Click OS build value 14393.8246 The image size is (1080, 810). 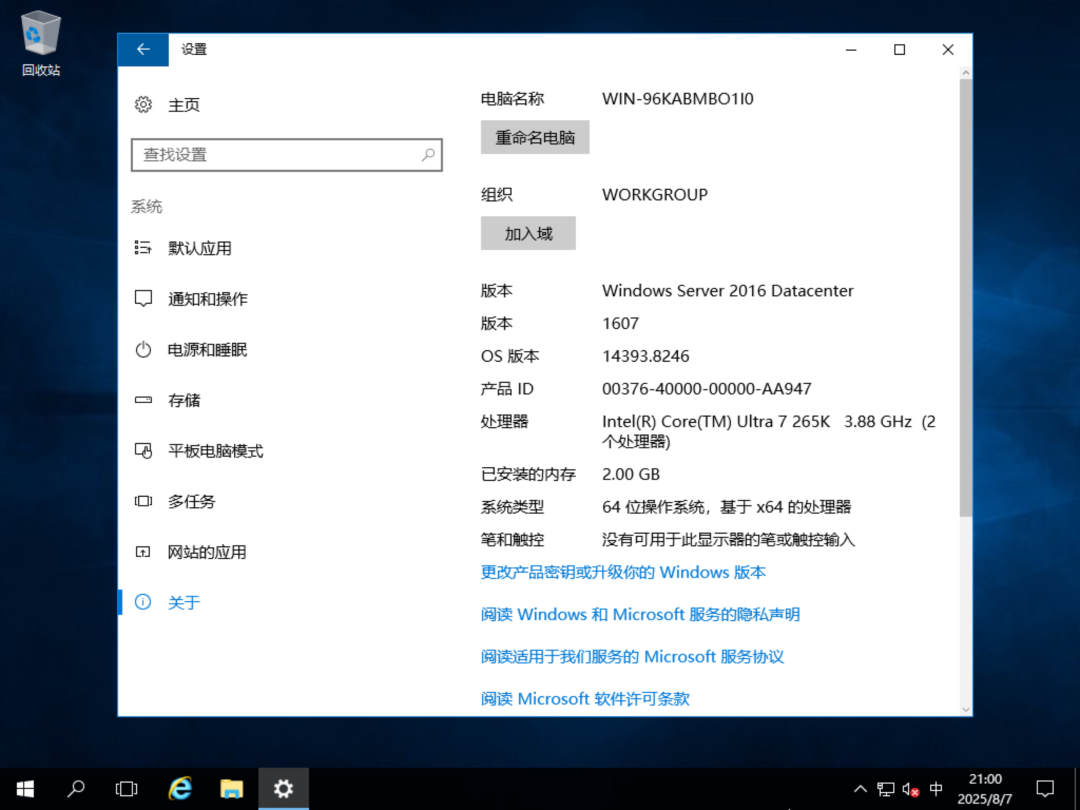[646, 356]
